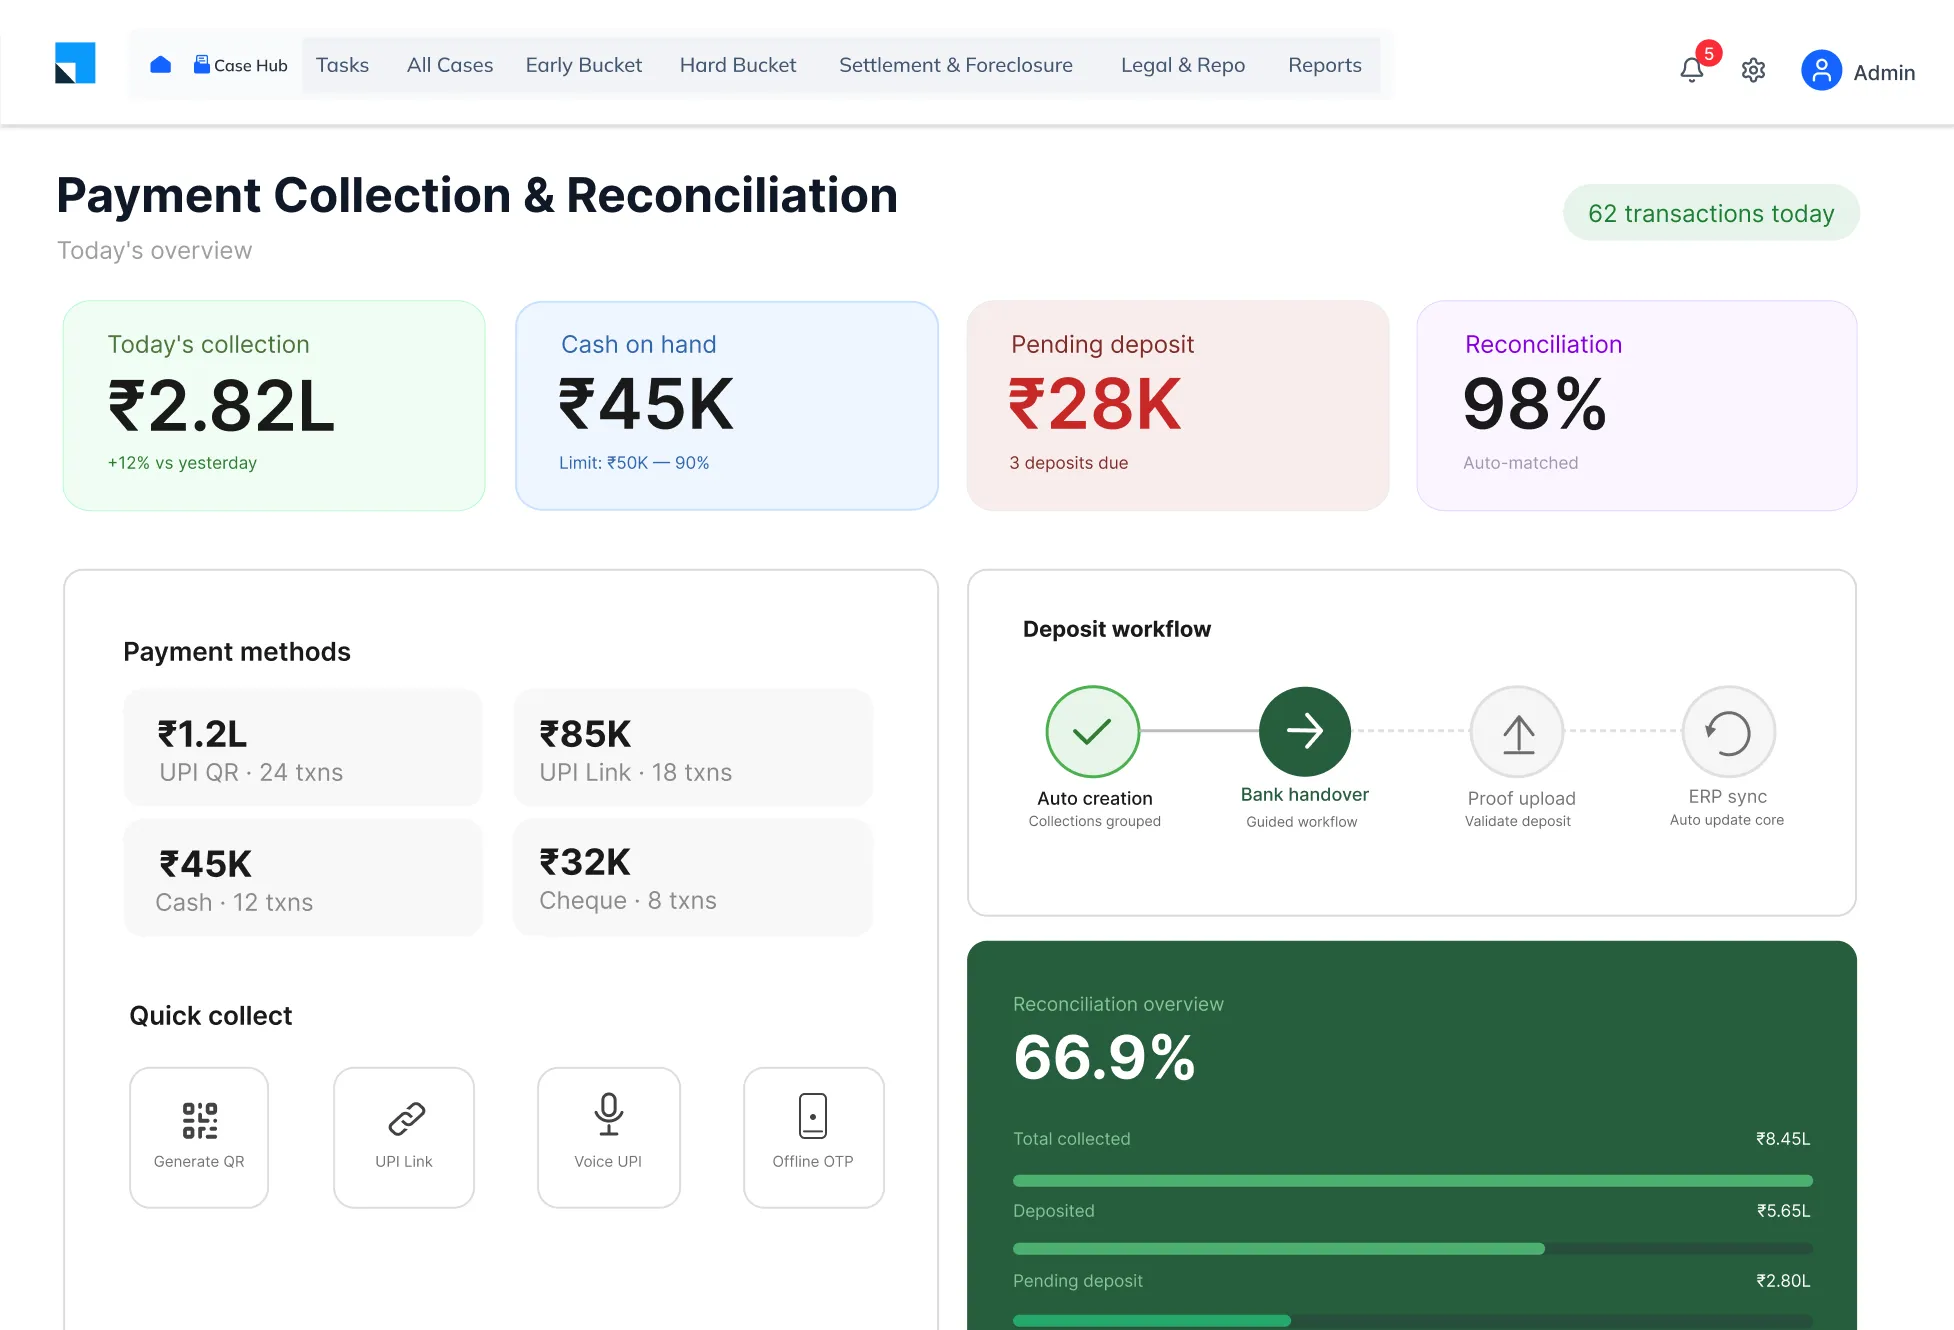Click the 'Limit: ₹50K — 90%' text

634,463
